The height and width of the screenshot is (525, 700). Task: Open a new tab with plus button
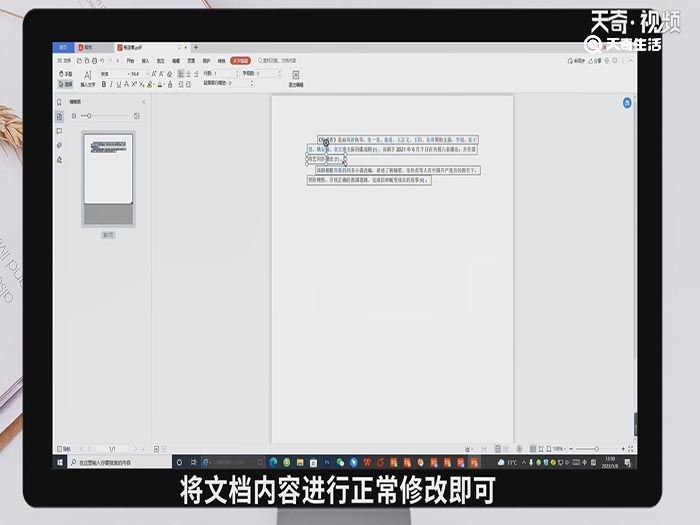(x=196, y=47)
